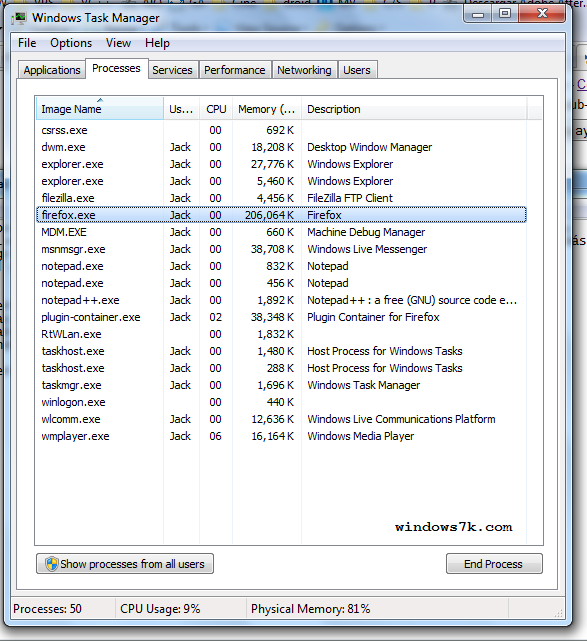
Task: Select explorer.exe using 5,460 K
Action: 281,181
